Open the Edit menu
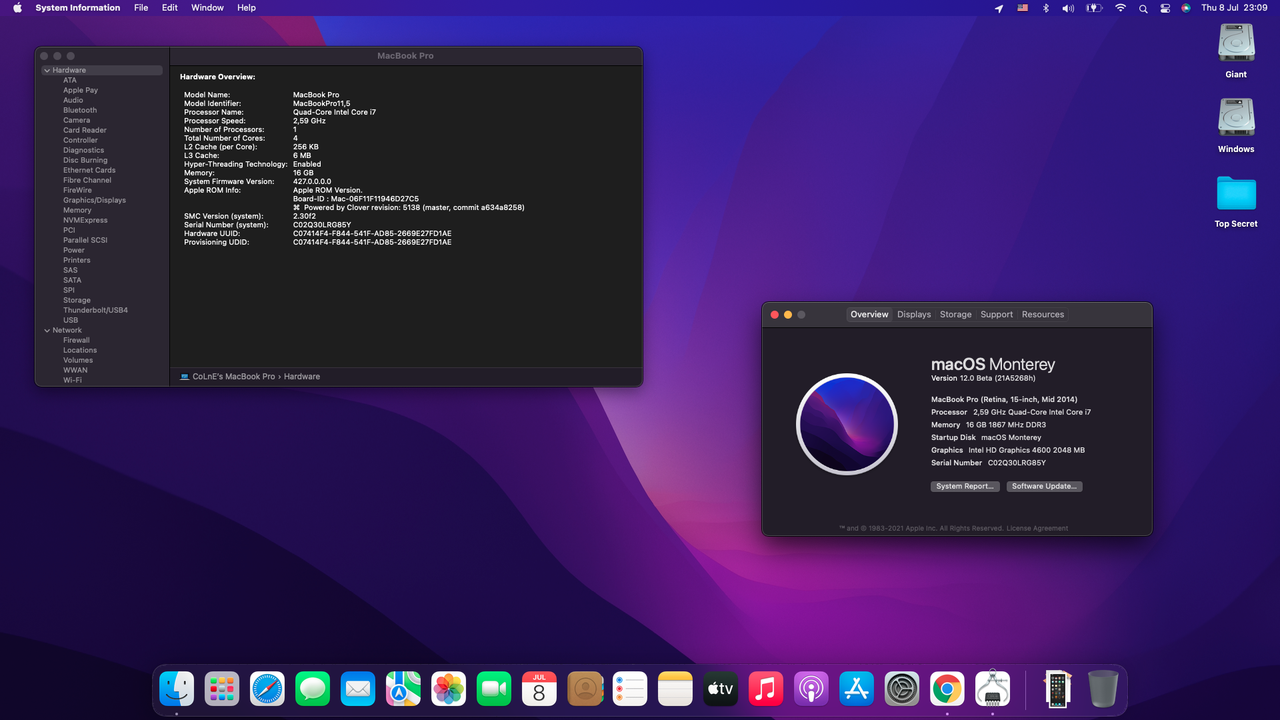Screen dimensions: 1280x720 point(170,8)
